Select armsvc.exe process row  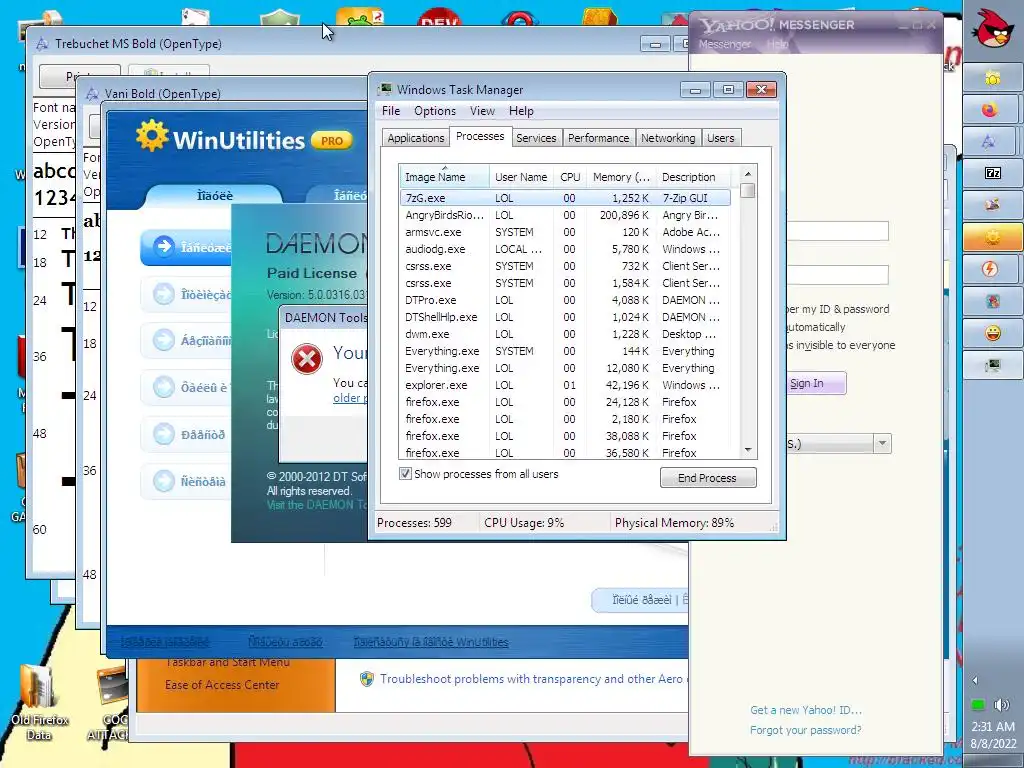click(x=565, y=232)
